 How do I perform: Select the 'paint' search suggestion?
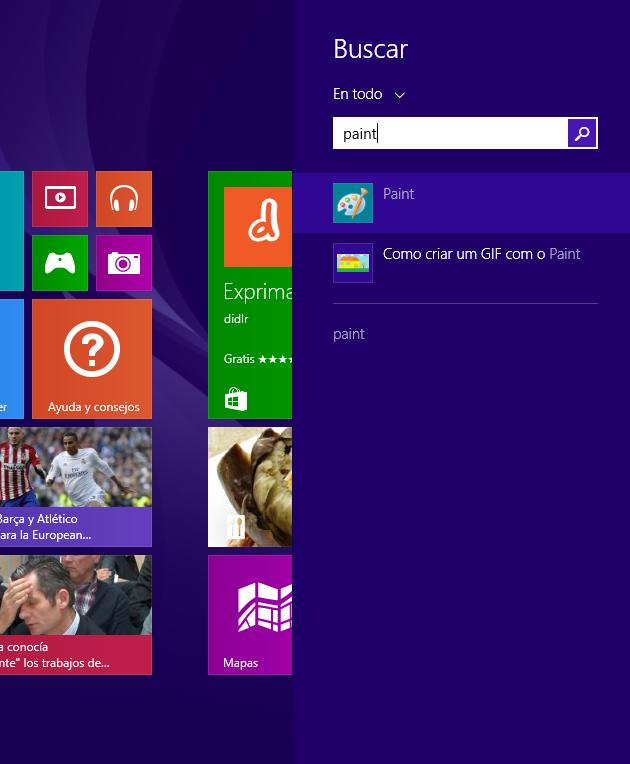point(349,334)
